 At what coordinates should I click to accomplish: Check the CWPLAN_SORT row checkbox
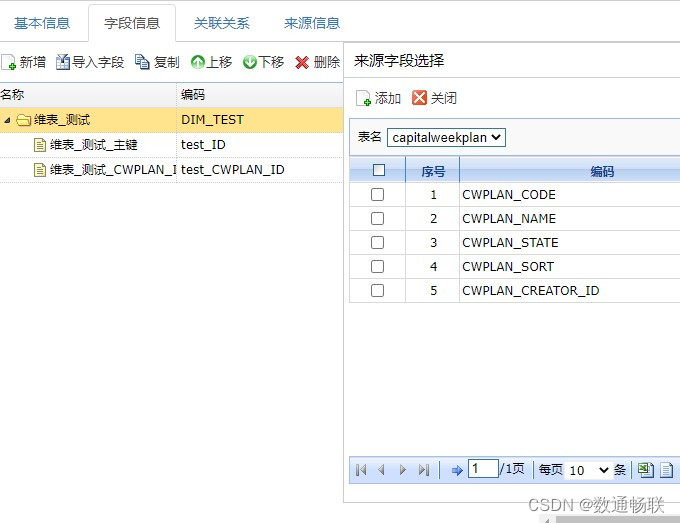click(x=377, y=266)
